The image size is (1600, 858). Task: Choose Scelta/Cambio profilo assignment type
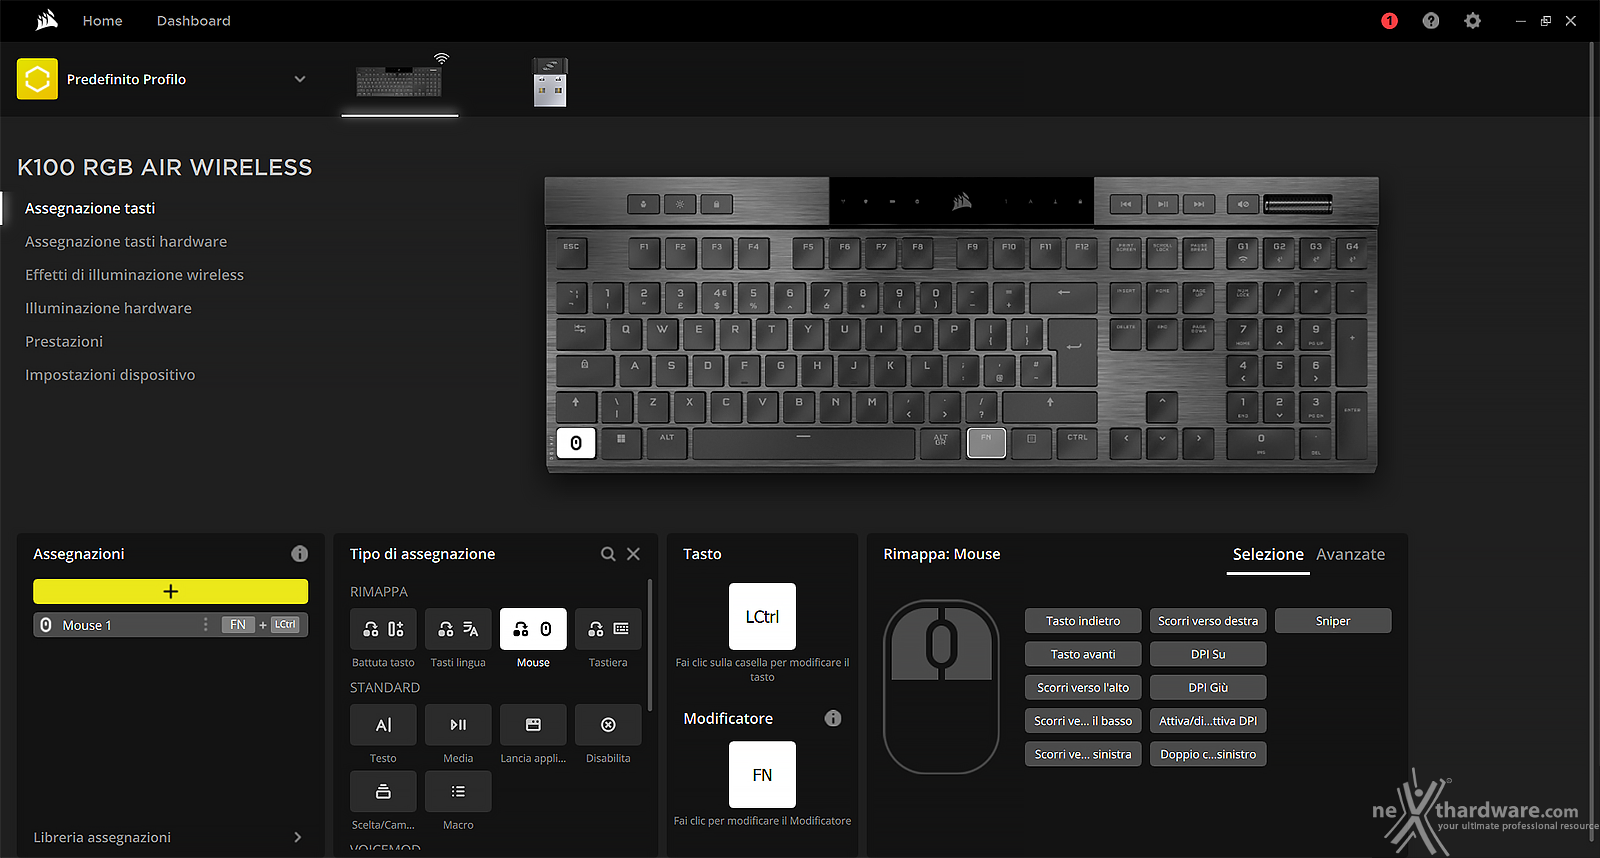click(383, 791)
